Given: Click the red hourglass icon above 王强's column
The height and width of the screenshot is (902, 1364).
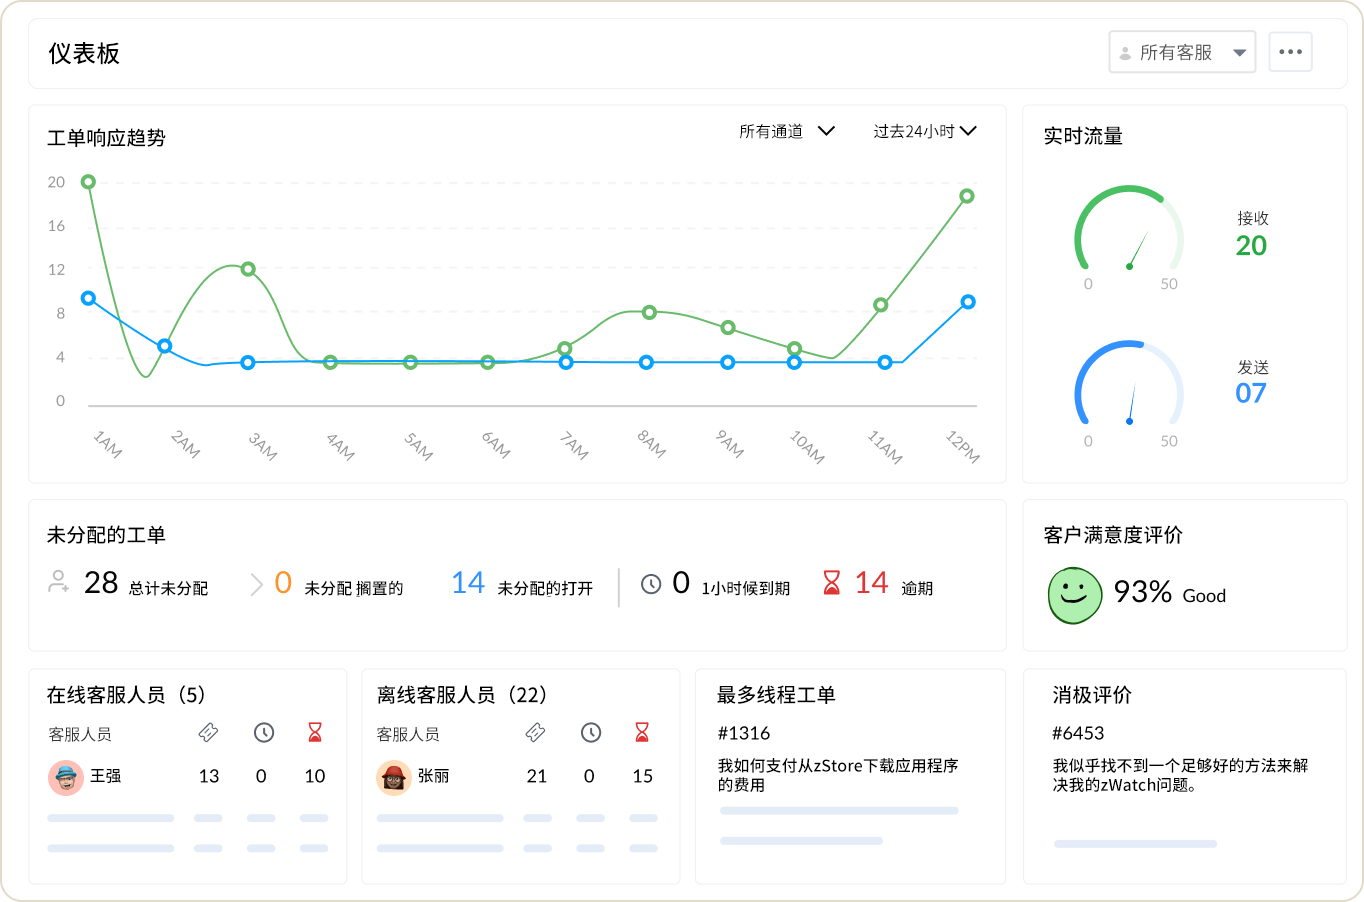Looking at the screenshot, I should pos(314,733).
